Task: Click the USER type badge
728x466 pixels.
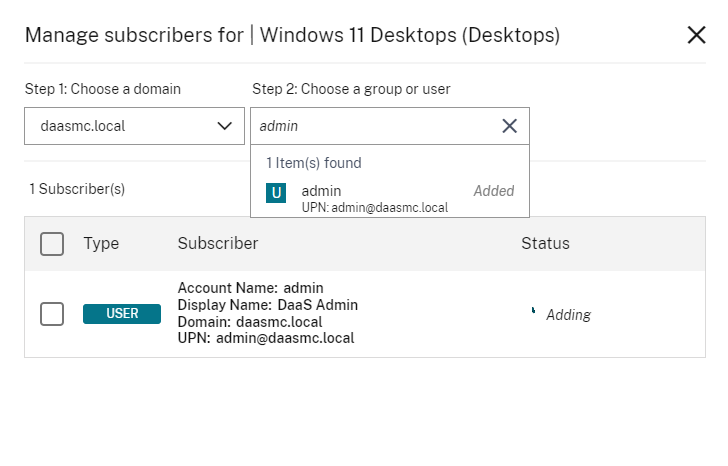Action: (x=123, y=314)
